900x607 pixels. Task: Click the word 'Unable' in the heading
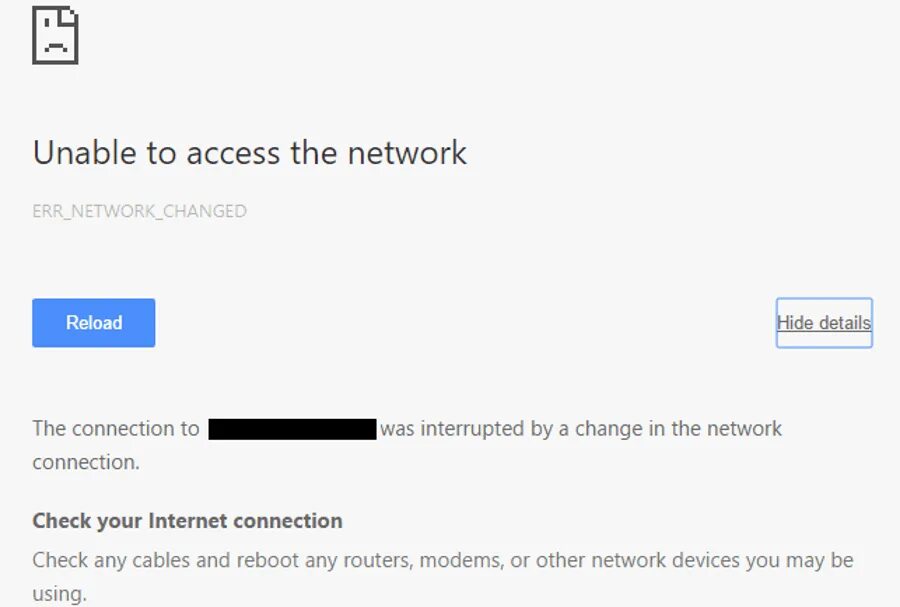click(x=85, y=153)
